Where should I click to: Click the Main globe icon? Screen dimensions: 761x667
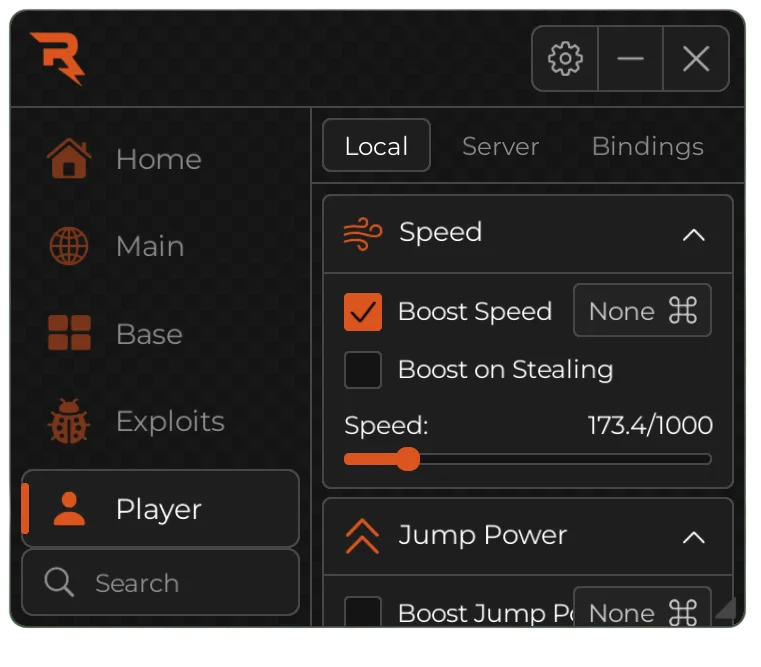69,246
